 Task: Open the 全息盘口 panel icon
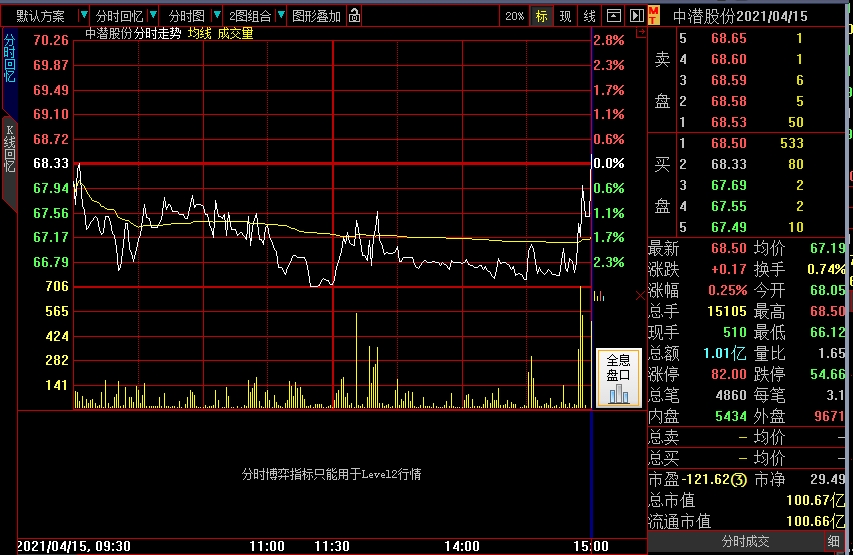point(618,379)
